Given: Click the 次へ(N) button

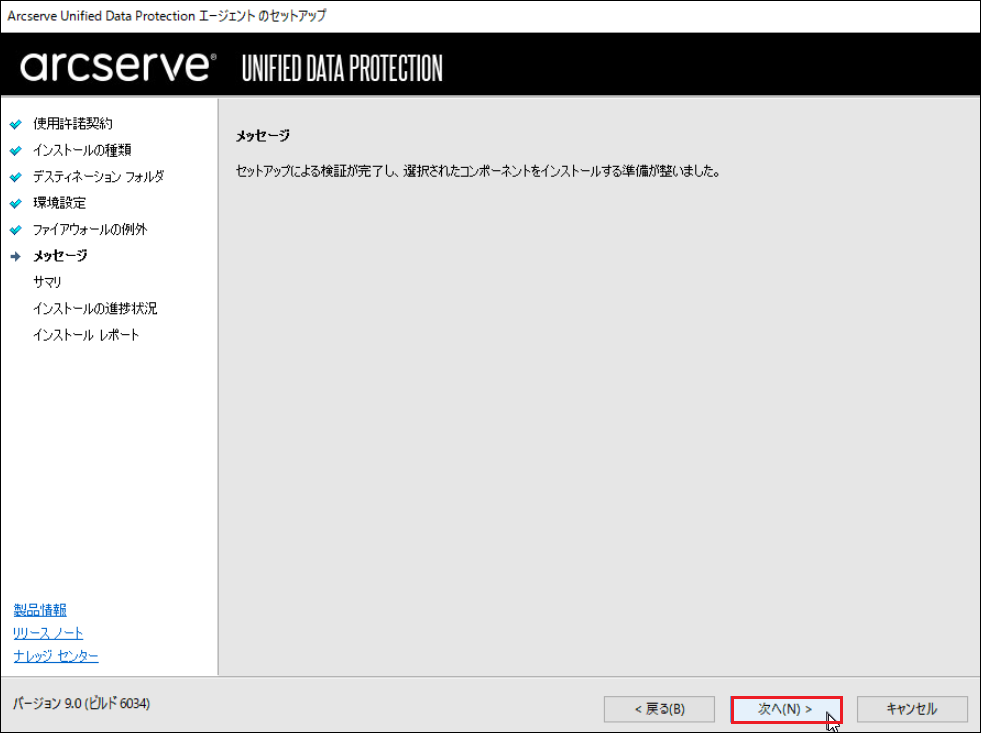Looking at the screenshot, I should tap(786, 709).
